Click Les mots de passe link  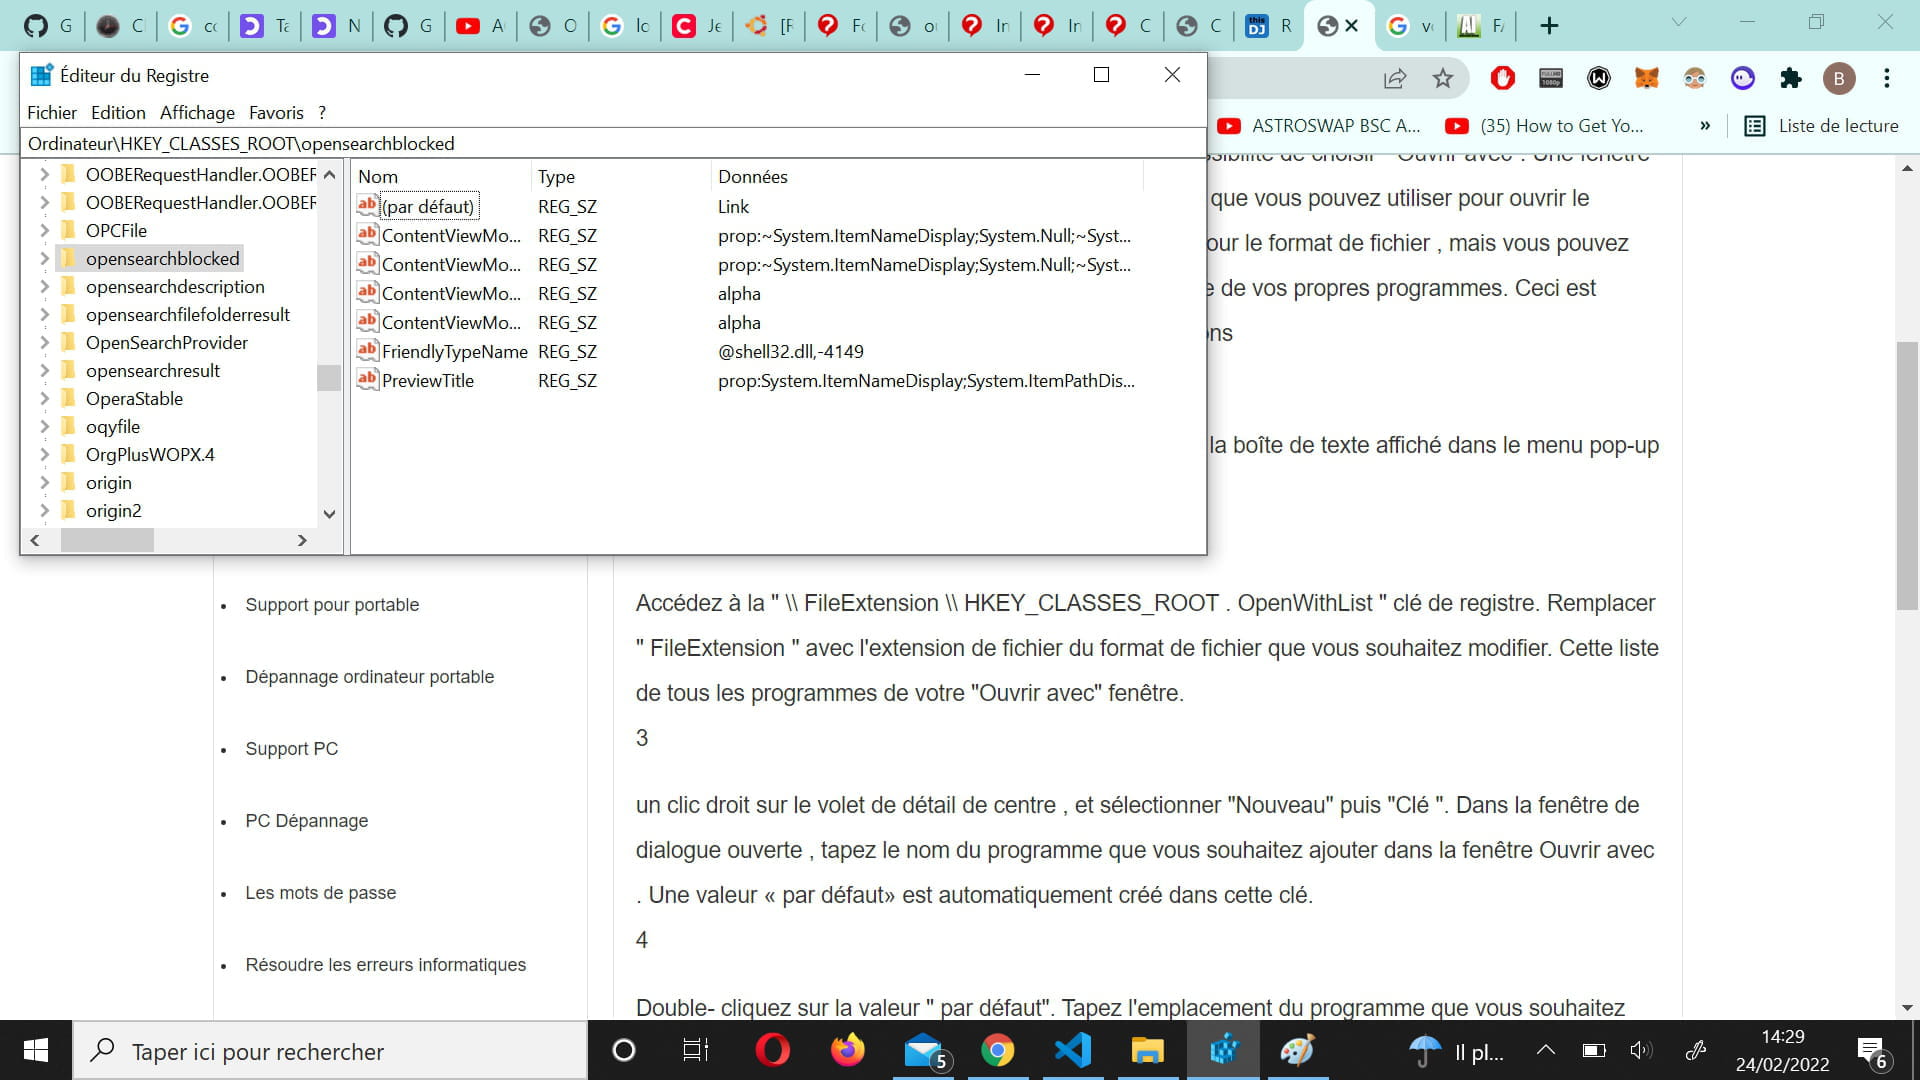tap(320, 893)
